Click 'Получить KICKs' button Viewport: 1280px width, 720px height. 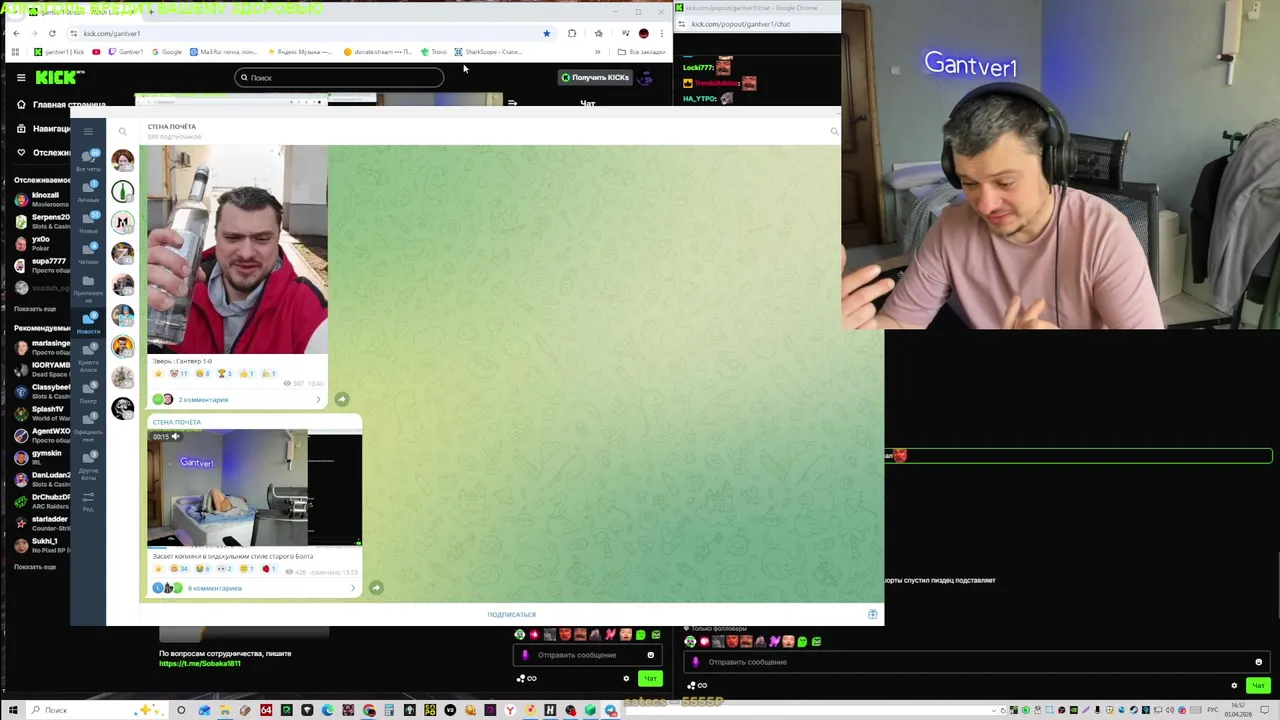tap(595, 77)
